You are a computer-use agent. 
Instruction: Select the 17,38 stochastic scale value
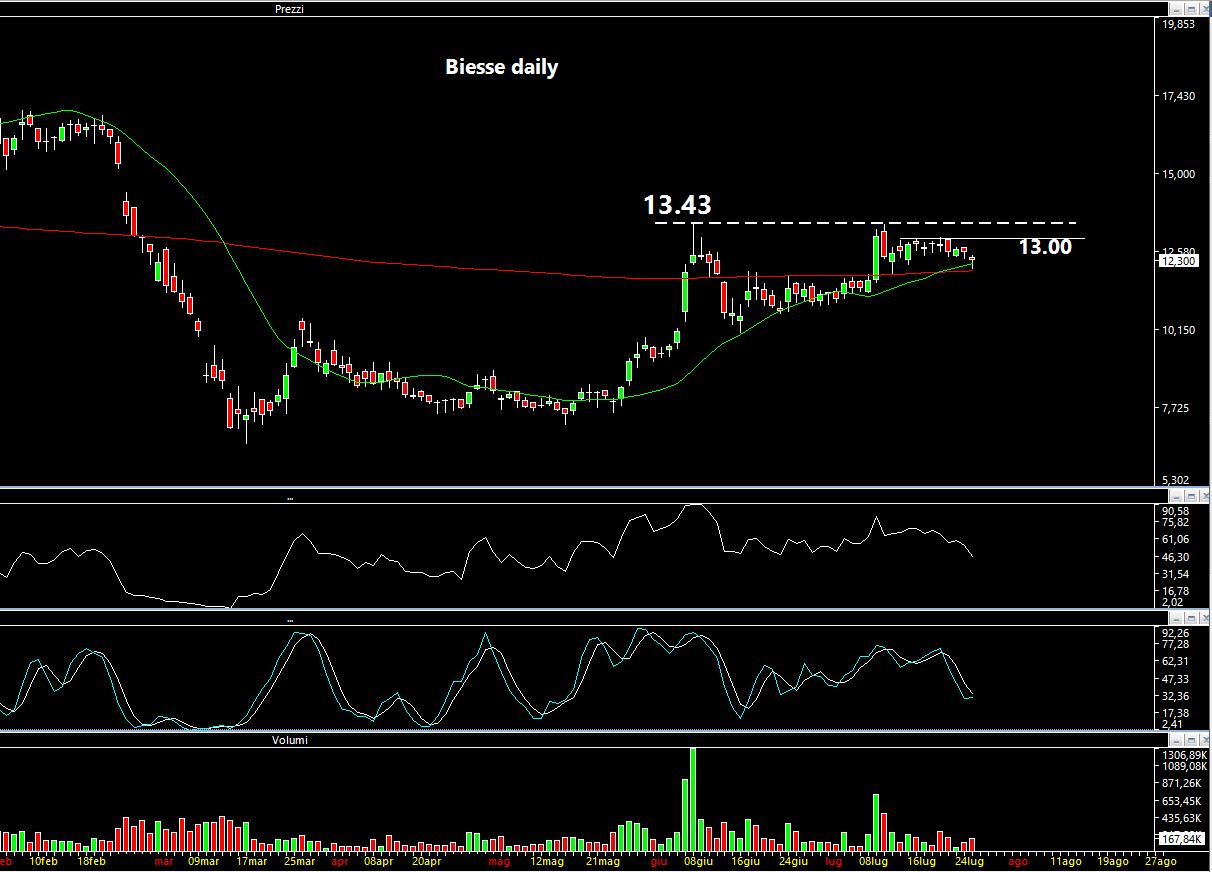(x=1175, y=713)
